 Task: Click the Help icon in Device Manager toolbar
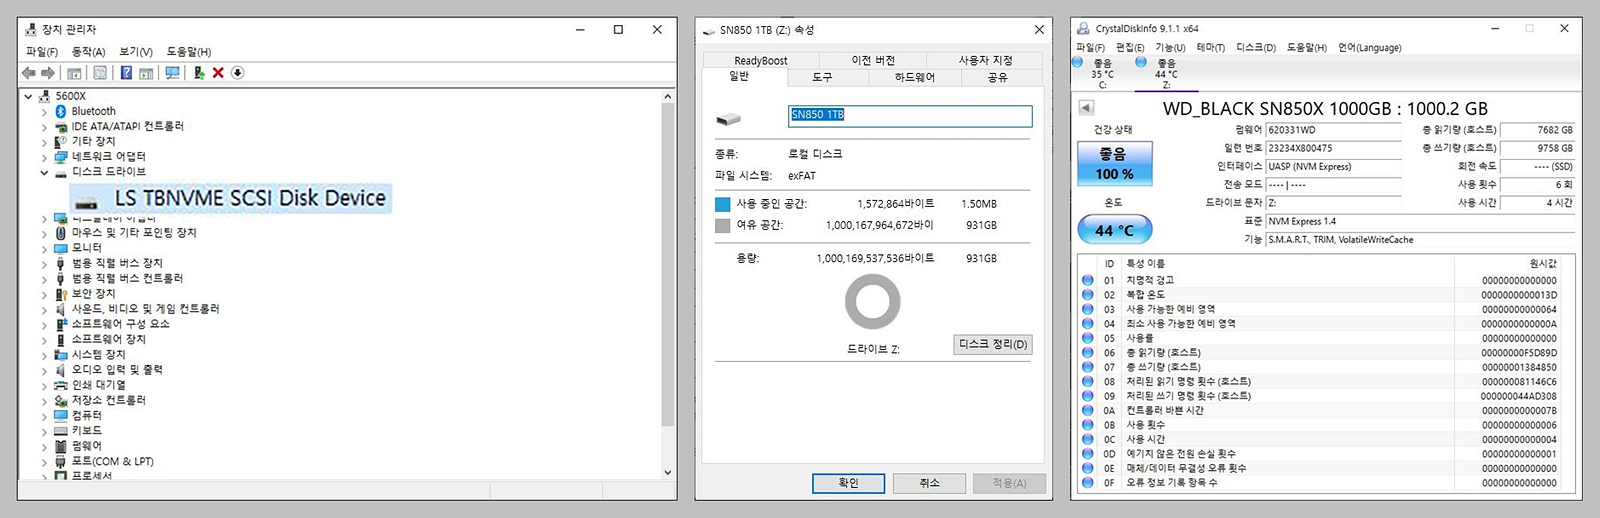click(x=126, y=73)
